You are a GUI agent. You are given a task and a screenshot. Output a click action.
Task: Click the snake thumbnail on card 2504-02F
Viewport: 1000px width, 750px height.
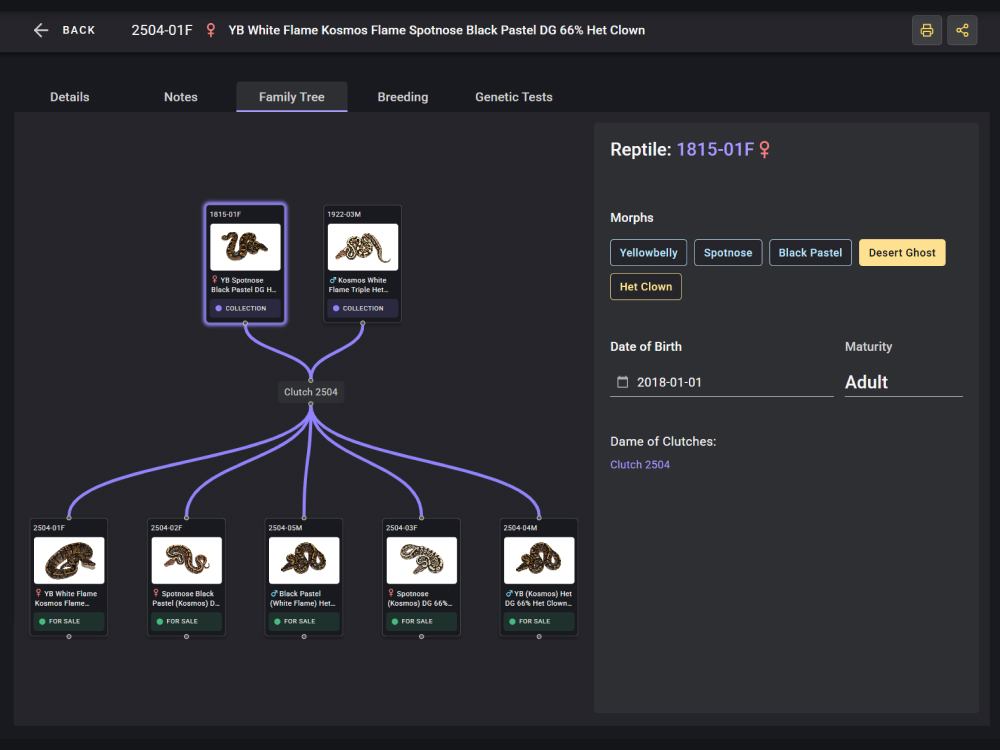point(187,560)
